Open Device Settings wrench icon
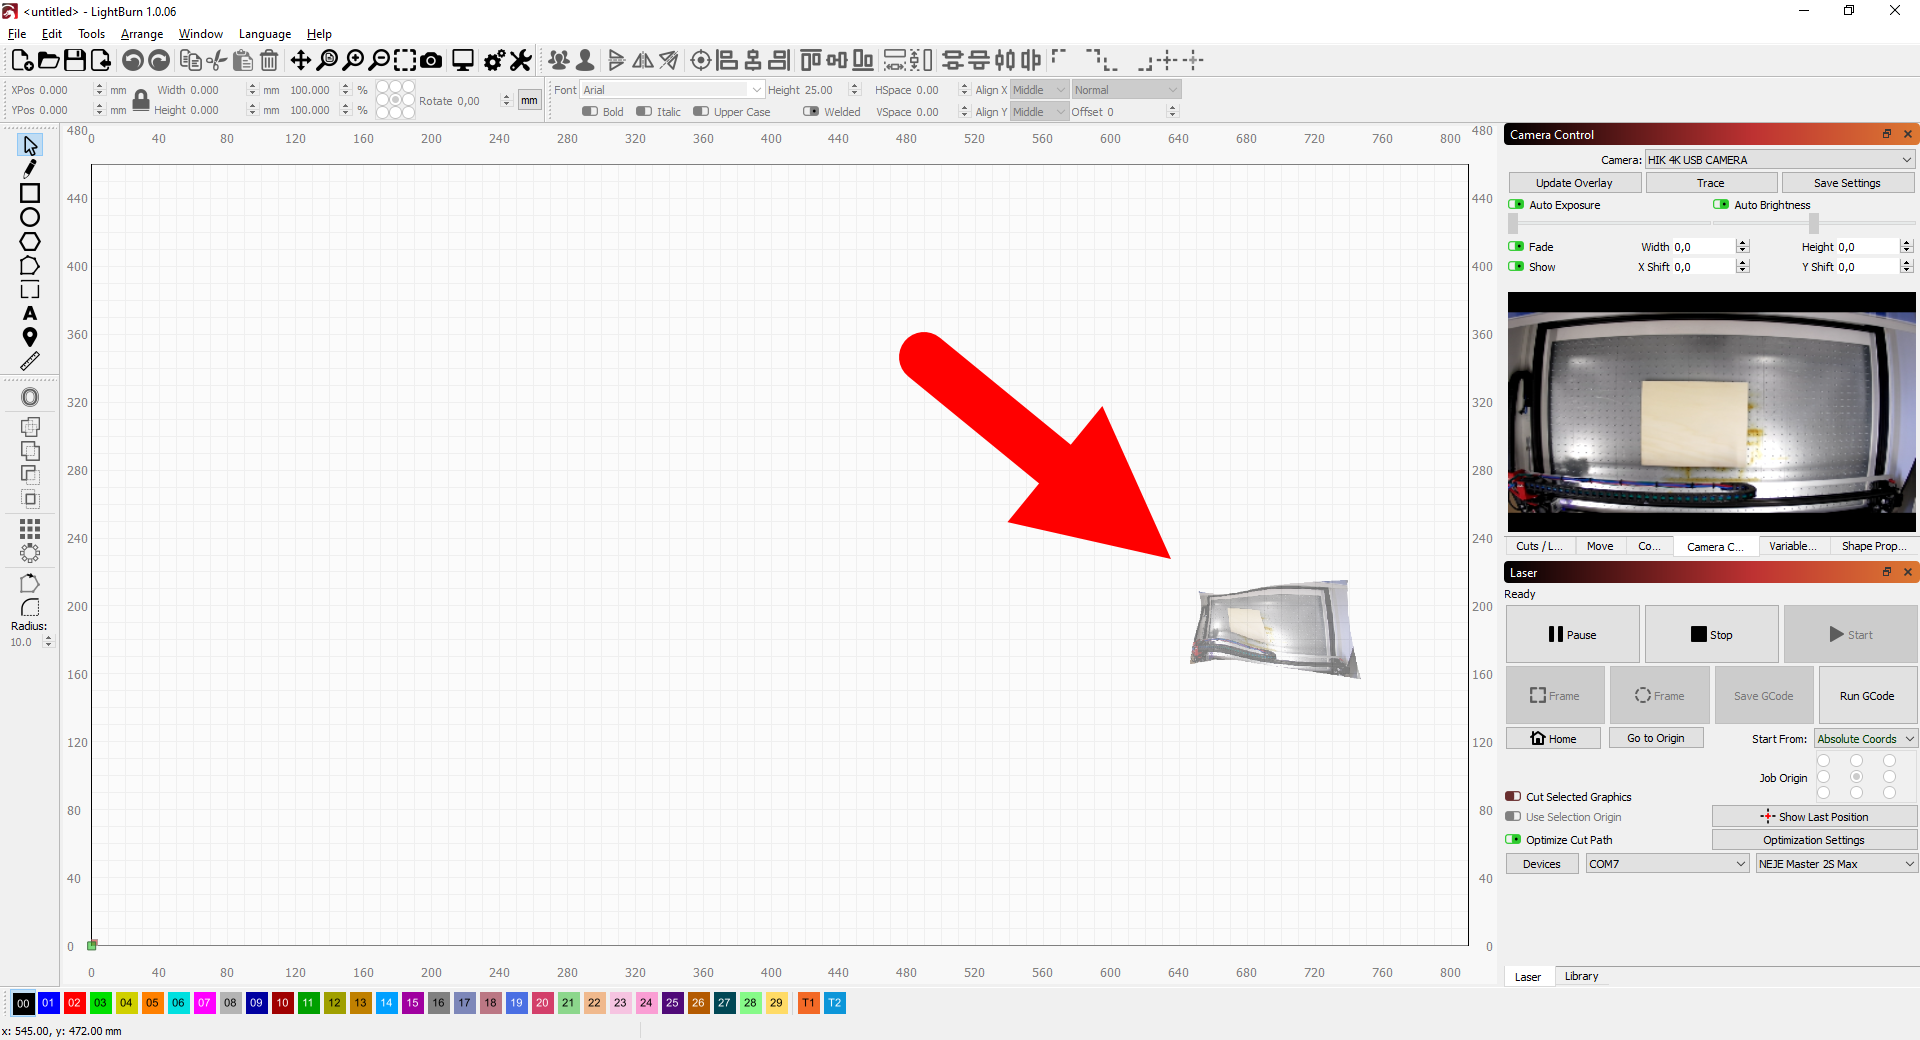Viewport: 1920px width, 1040px height. point(520,61)
